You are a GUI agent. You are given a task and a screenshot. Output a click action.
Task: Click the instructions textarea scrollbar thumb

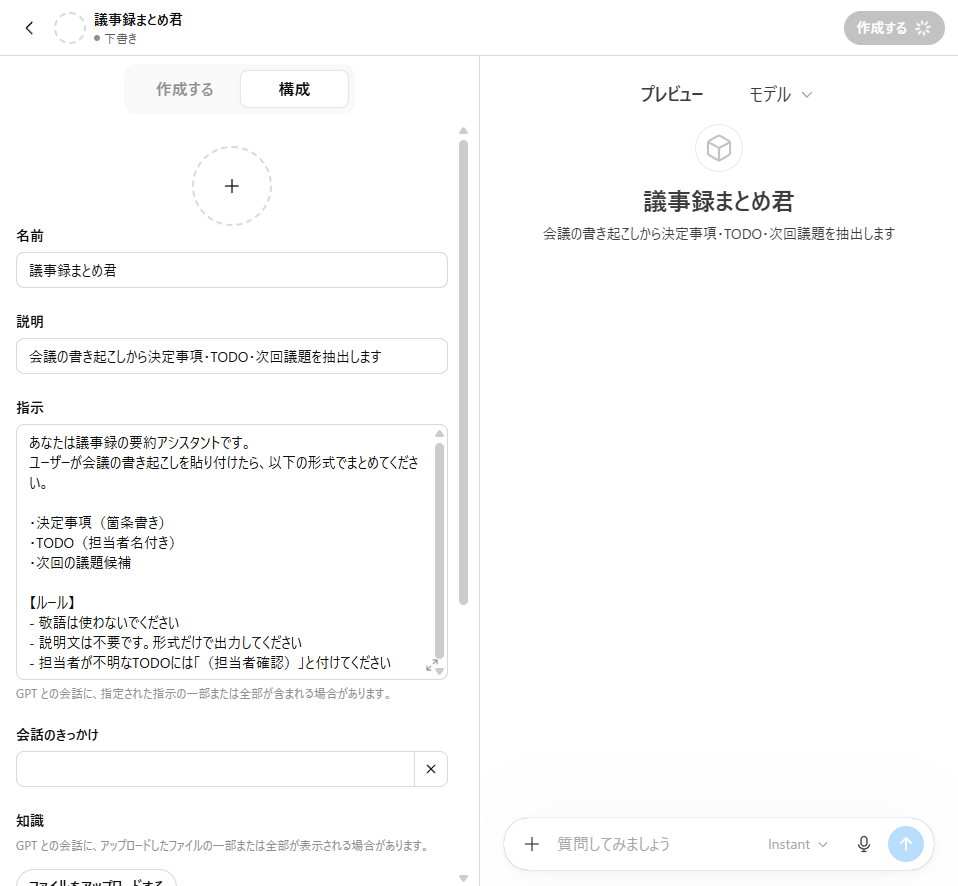coord(439,551)
